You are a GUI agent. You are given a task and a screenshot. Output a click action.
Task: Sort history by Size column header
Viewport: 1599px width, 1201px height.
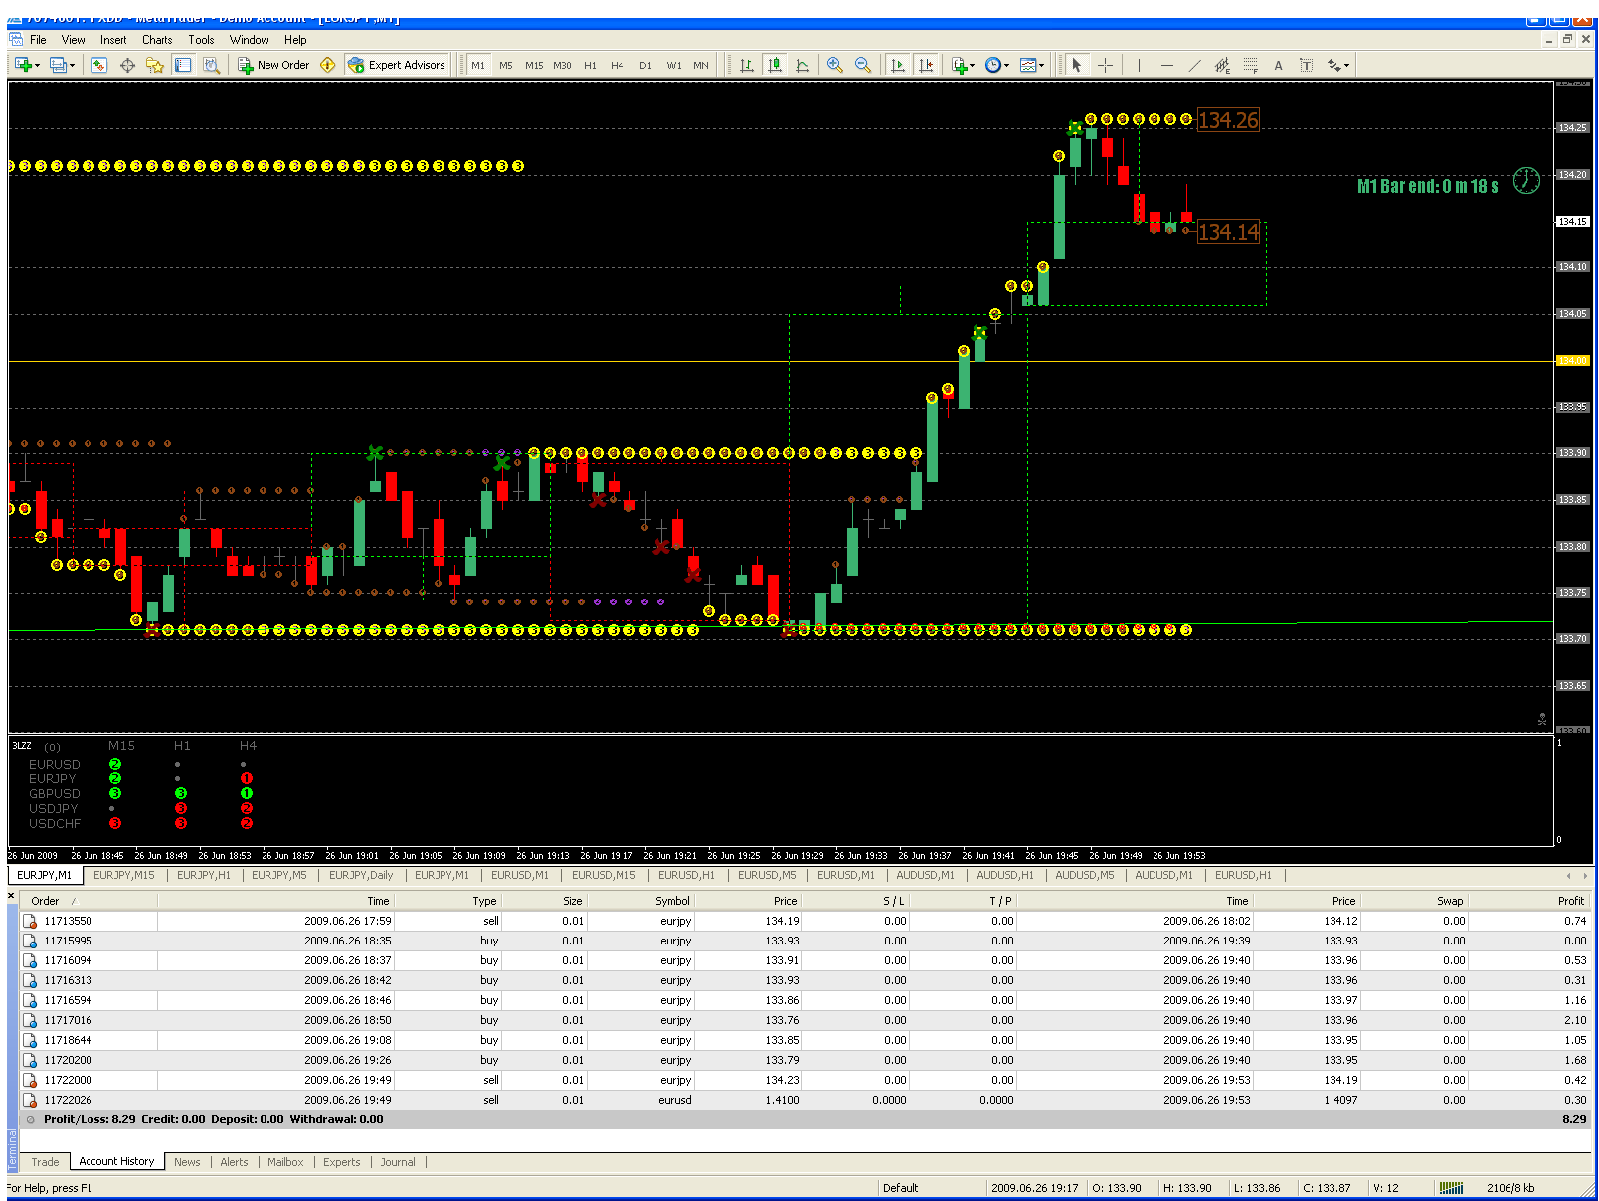(572, 901)
